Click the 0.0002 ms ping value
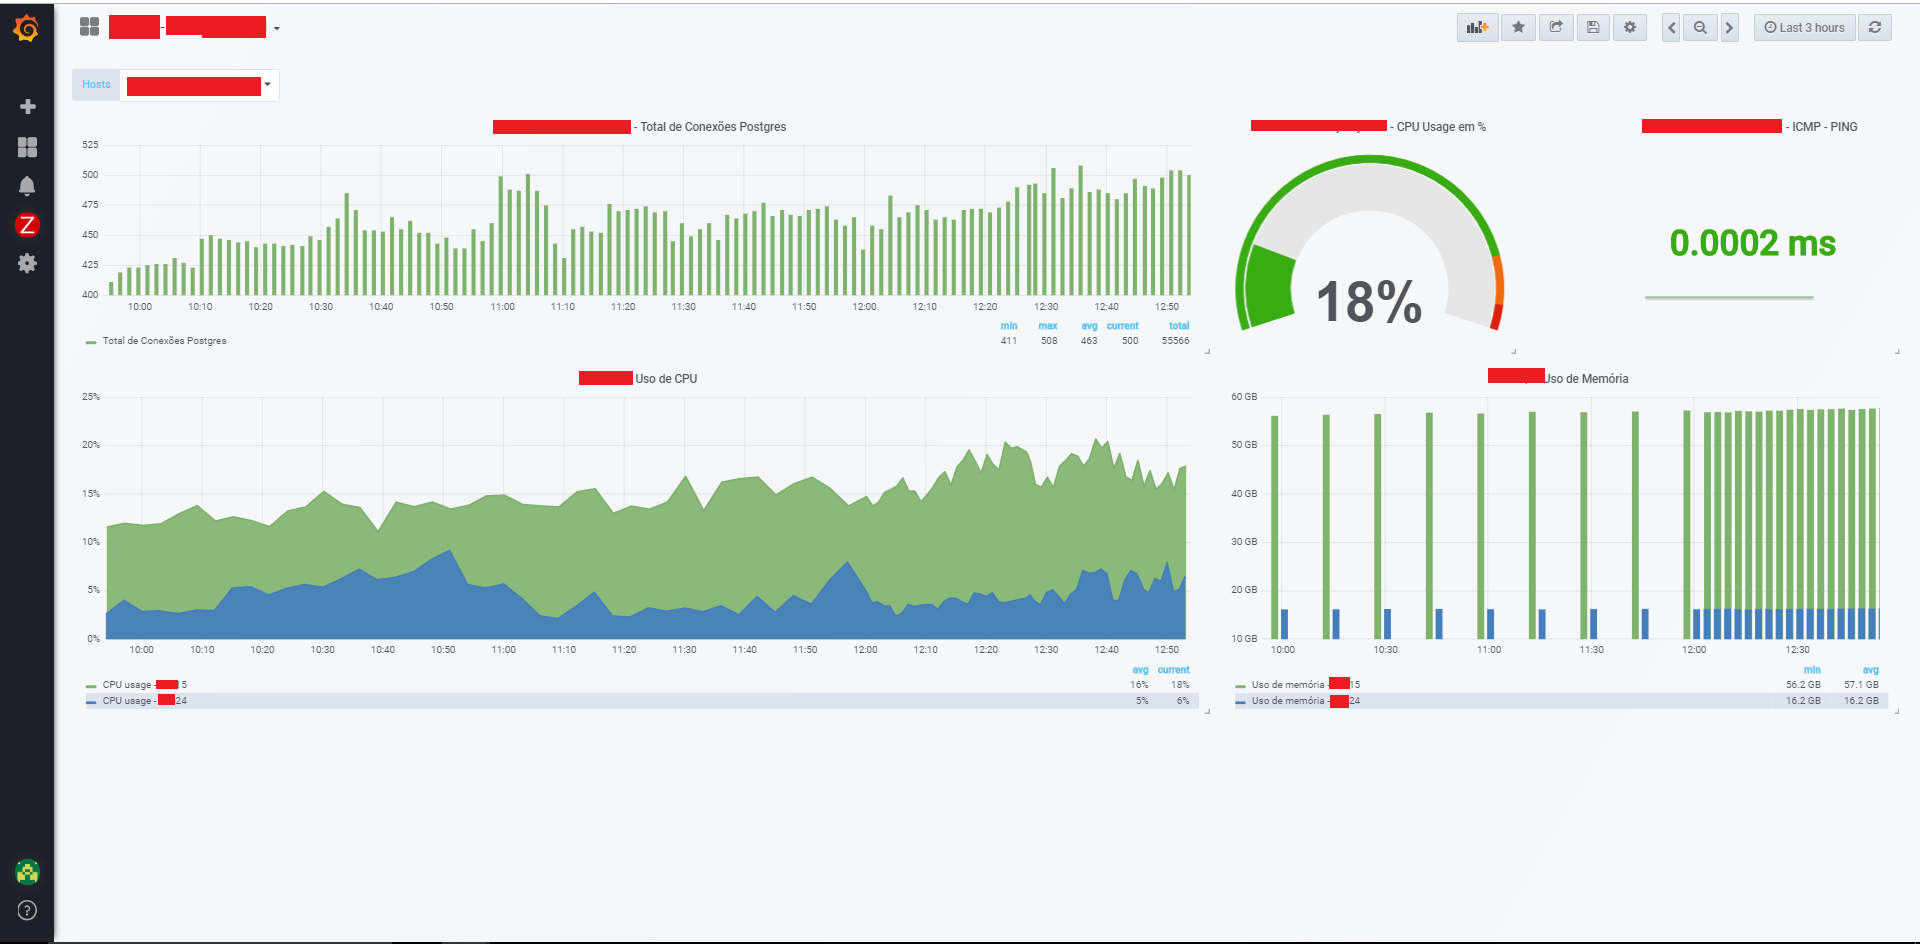The height and width of the screenshot is (944, 1920). pyautogui.click(x=1753, y=243)
